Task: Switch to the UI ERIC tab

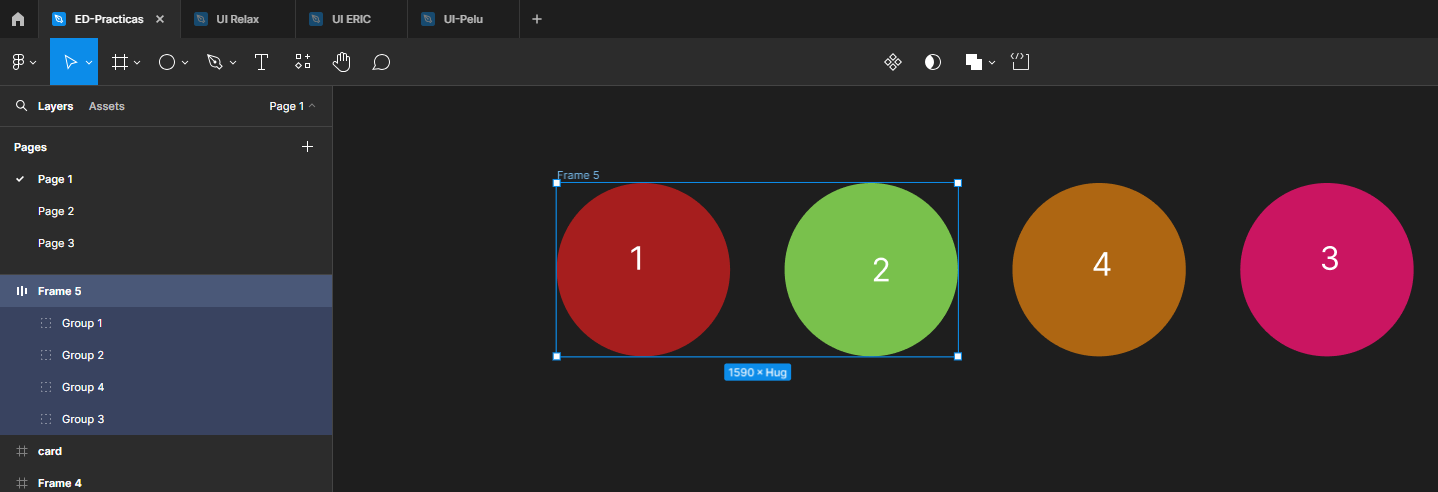Action: [x=352, y=19]
